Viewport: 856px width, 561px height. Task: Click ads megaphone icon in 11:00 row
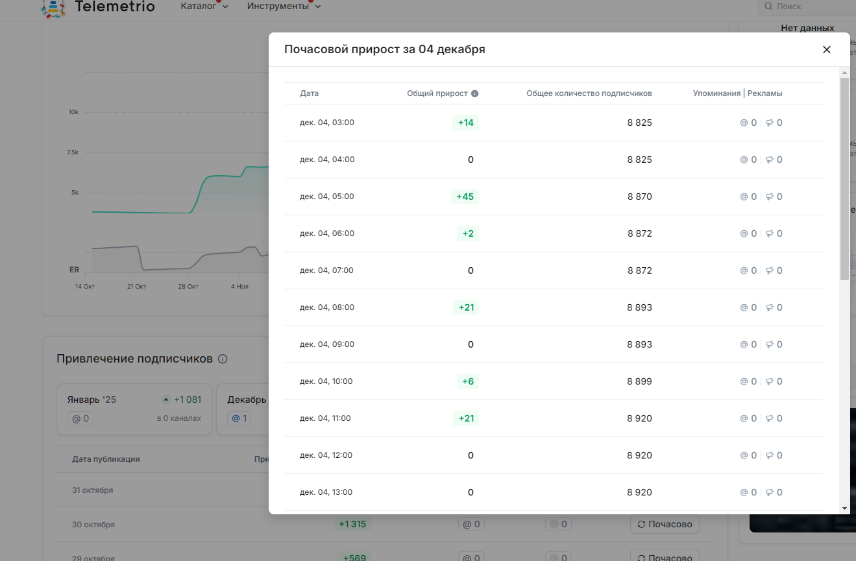pos(769,419)
